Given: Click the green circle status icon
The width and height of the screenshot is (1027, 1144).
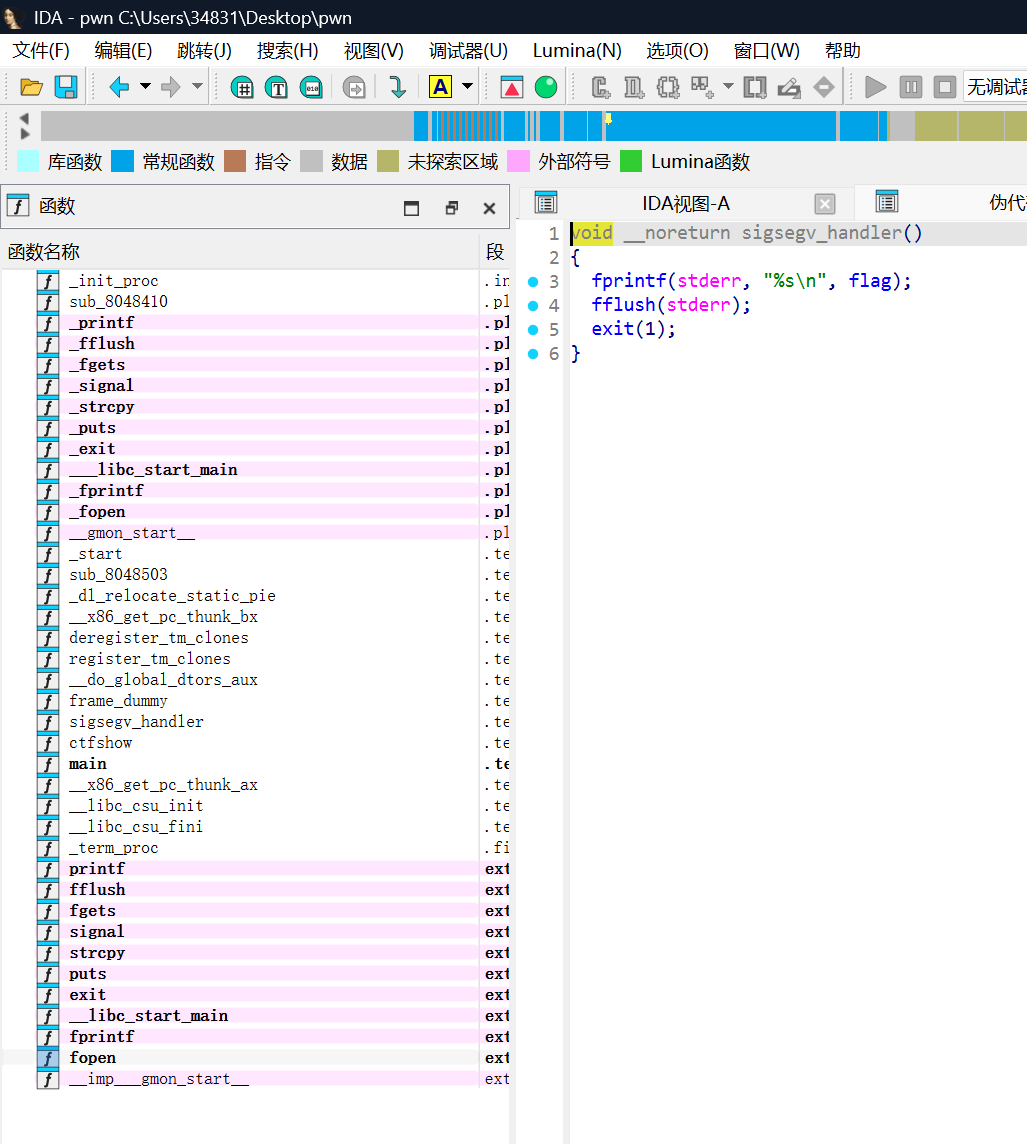Looking at the screenshot, I should [546, 88].
